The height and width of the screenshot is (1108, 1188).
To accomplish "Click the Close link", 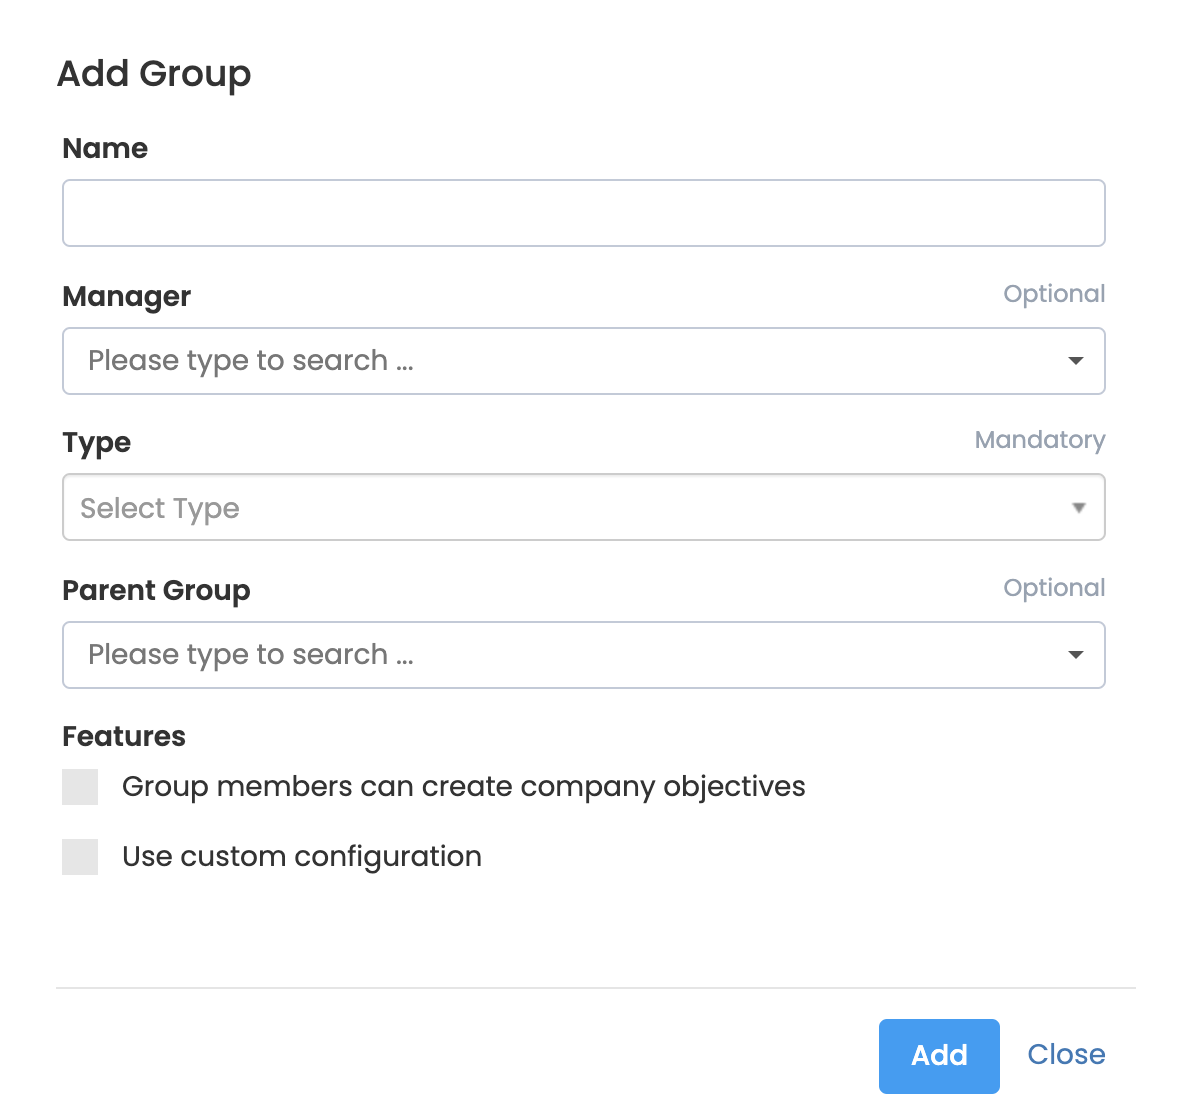I will pos(1066,1055).
